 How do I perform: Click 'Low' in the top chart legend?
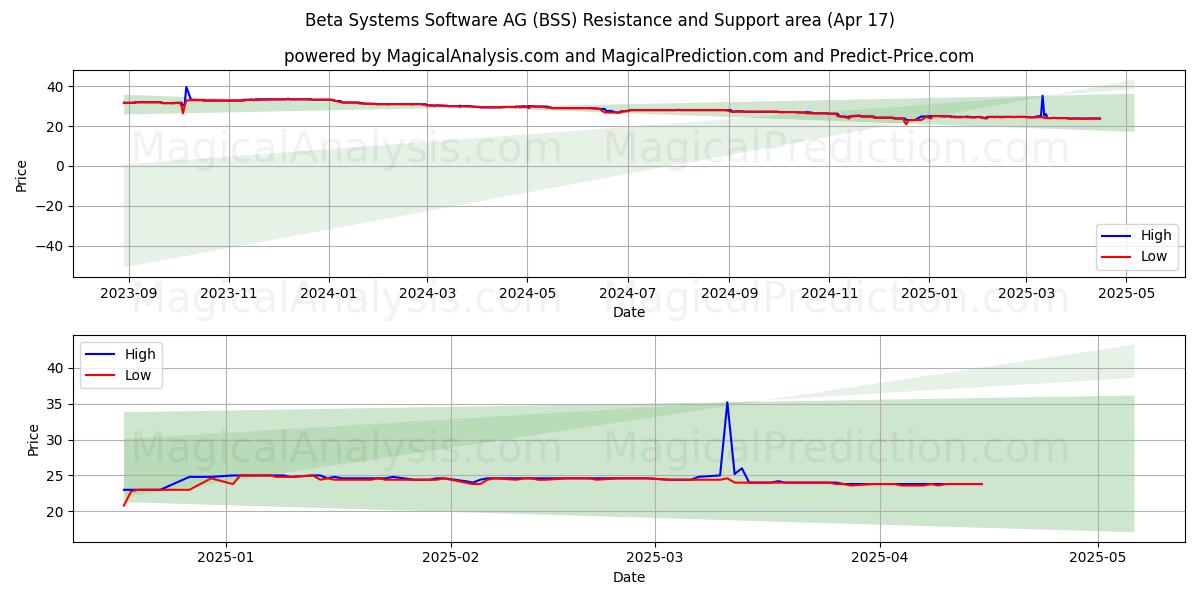click(1154, 257)
